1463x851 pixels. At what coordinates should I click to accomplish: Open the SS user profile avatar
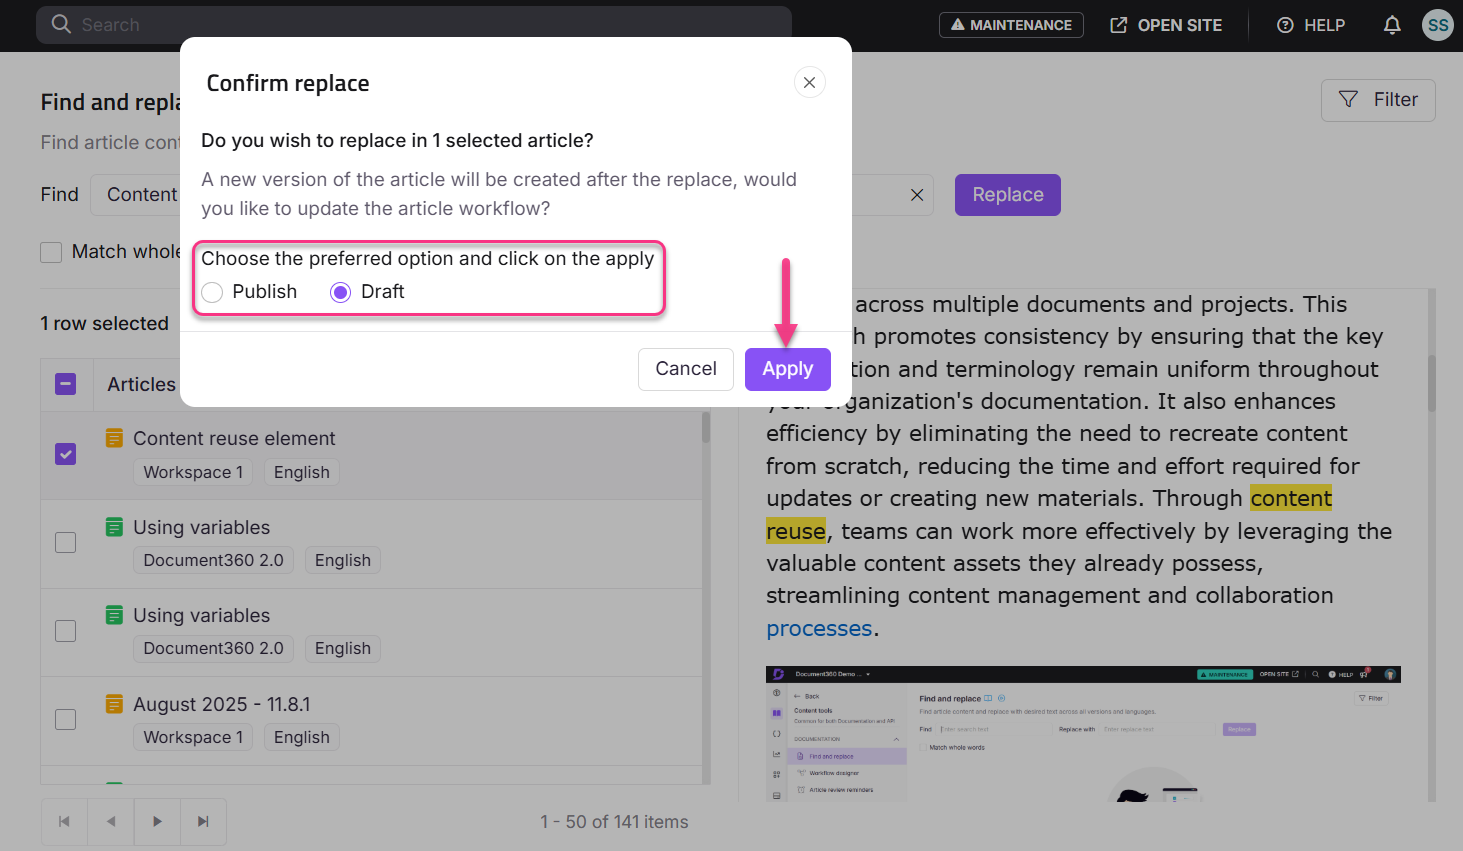click(x=1437, y=25)
